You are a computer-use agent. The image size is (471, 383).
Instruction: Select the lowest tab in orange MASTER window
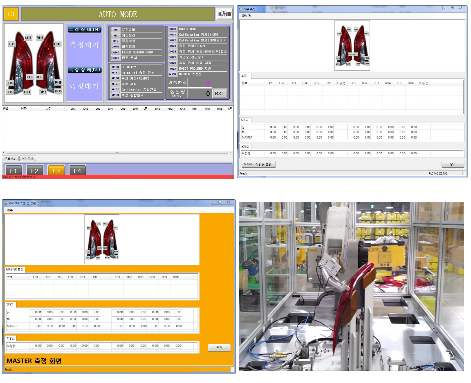[11, 338]
